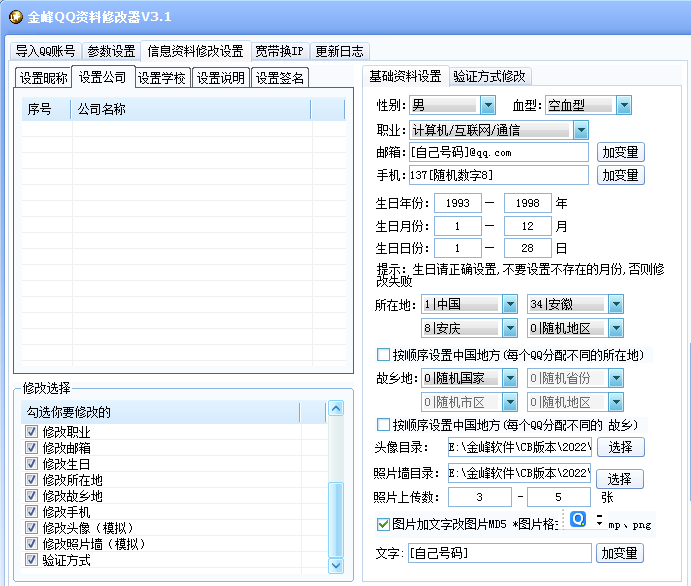Open the 1|中国 country dropdown
This screenshot has height=586, width=691.
[x=510, y=304]
